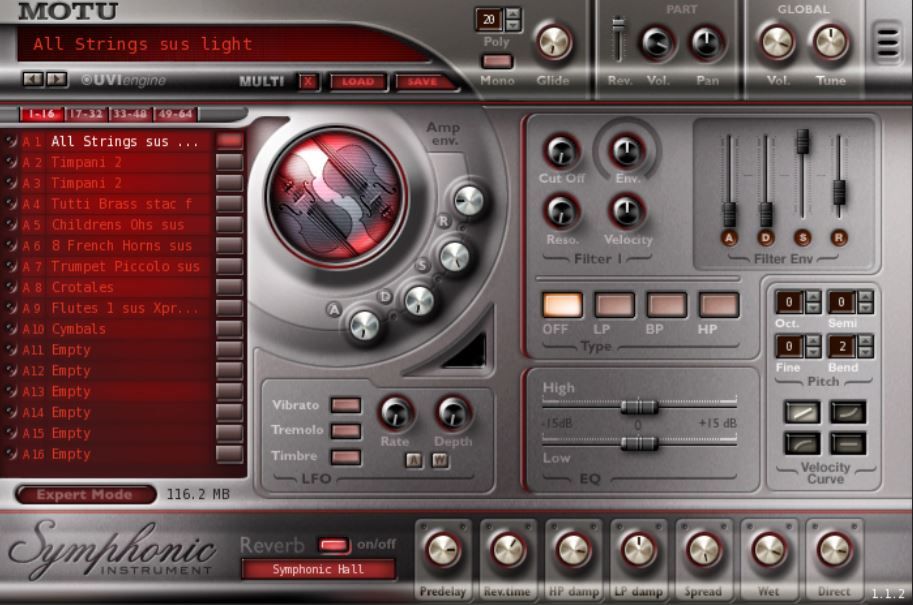This screenshot has width=913, height=605.
Task: Toggle the Timbre LFO switch
Action: [346, 457]
